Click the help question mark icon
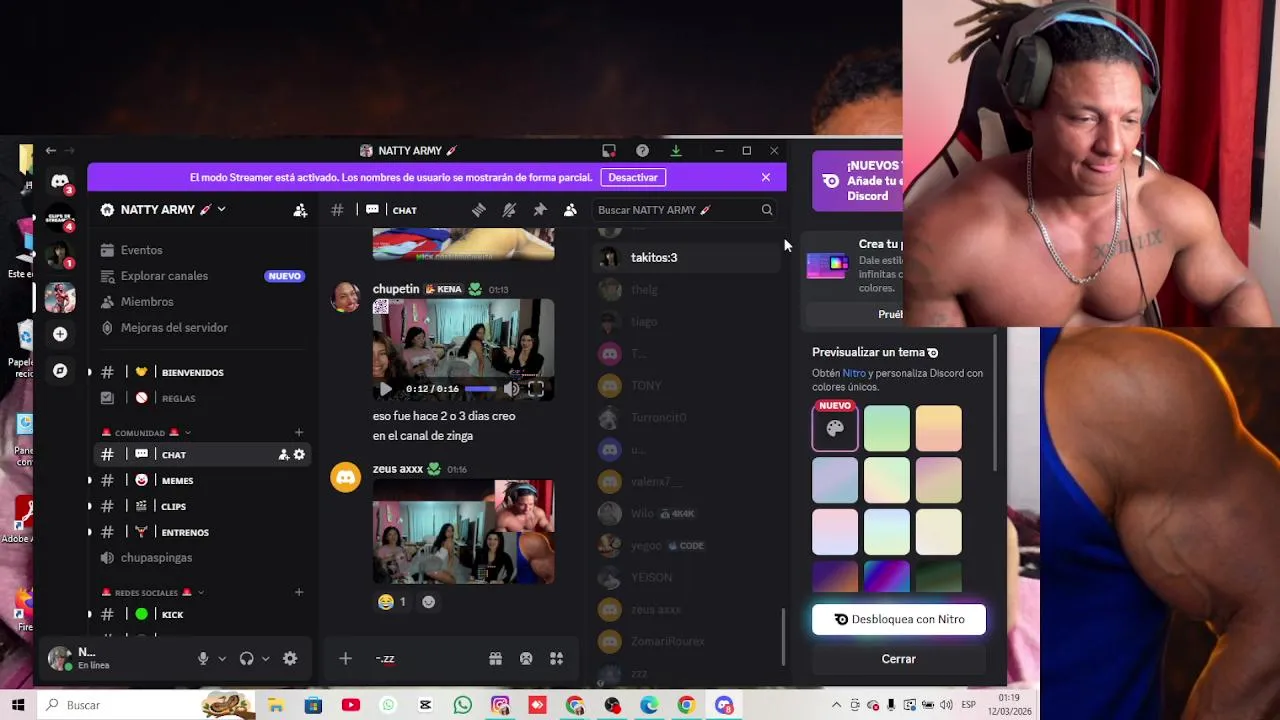This screenshot has height=720, width=1280. 642,151
